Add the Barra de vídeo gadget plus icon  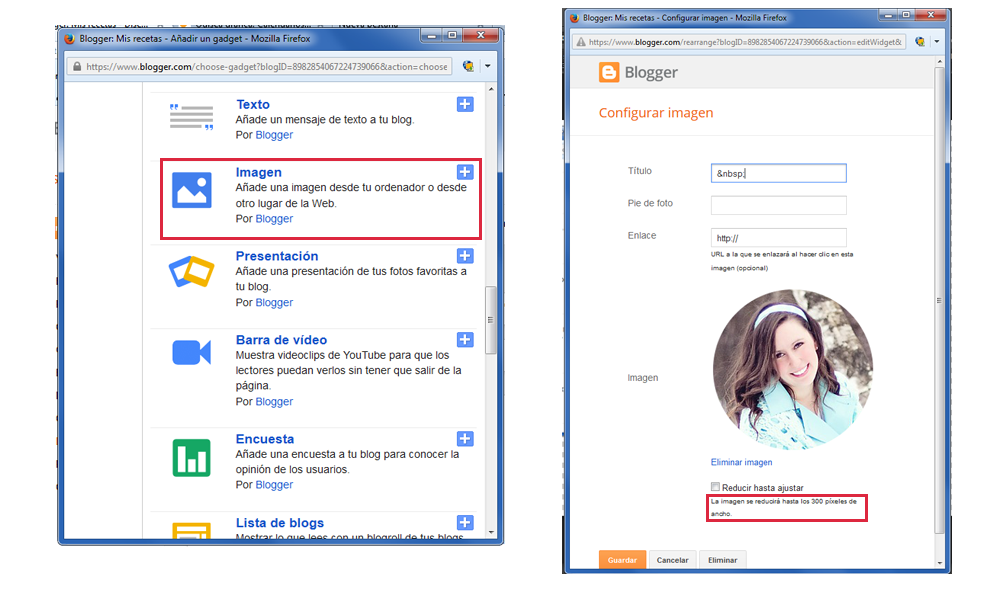point(466,340)
